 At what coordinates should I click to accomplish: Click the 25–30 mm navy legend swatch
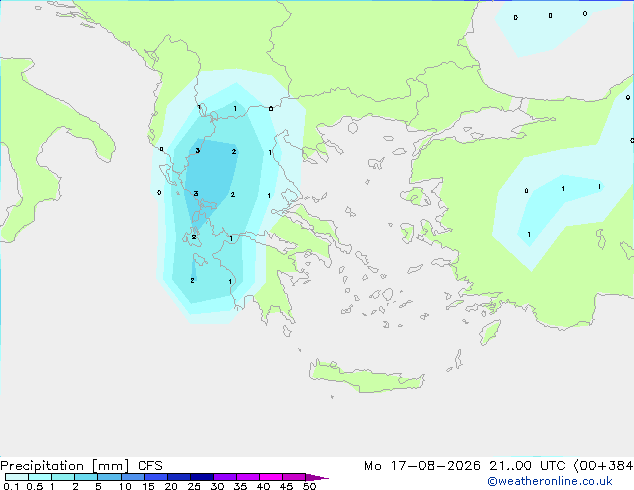pyautogui.click(x=201, y=477)
